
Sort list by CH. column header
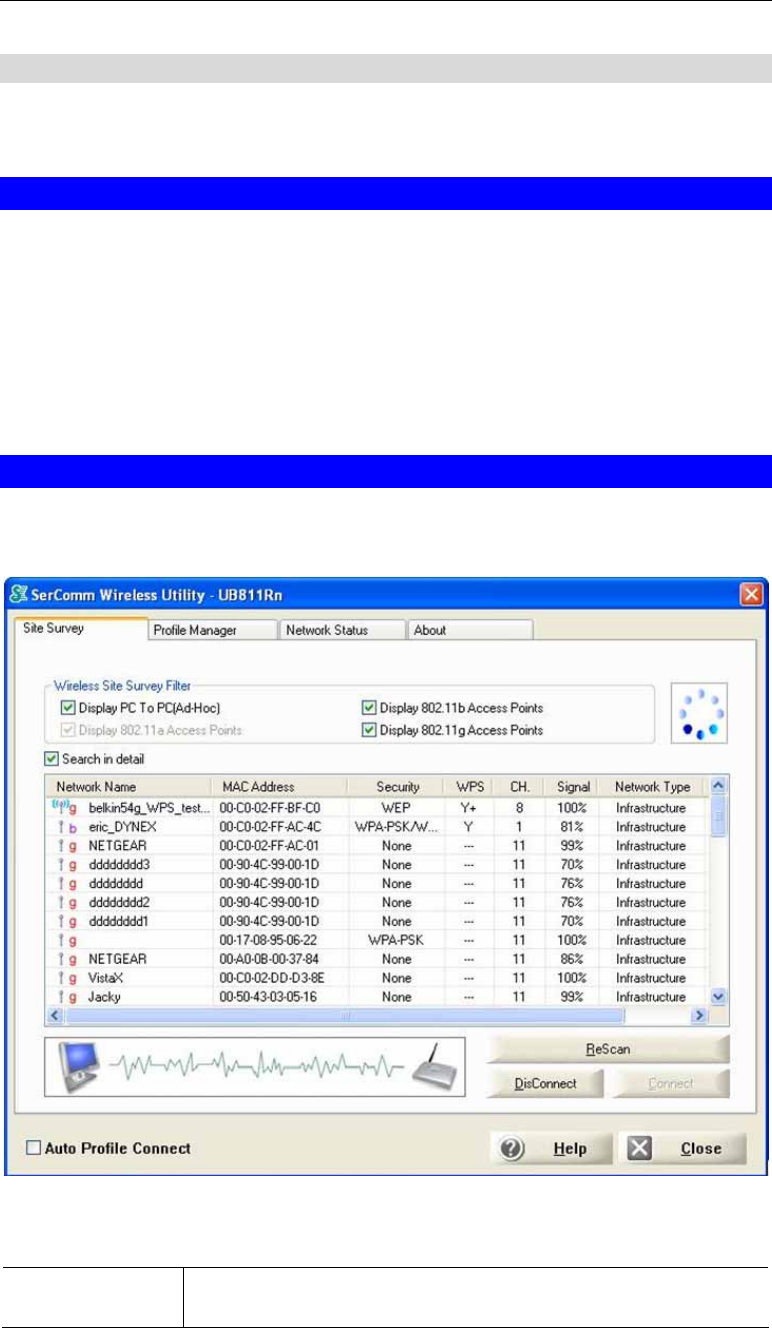coord(520,787)
